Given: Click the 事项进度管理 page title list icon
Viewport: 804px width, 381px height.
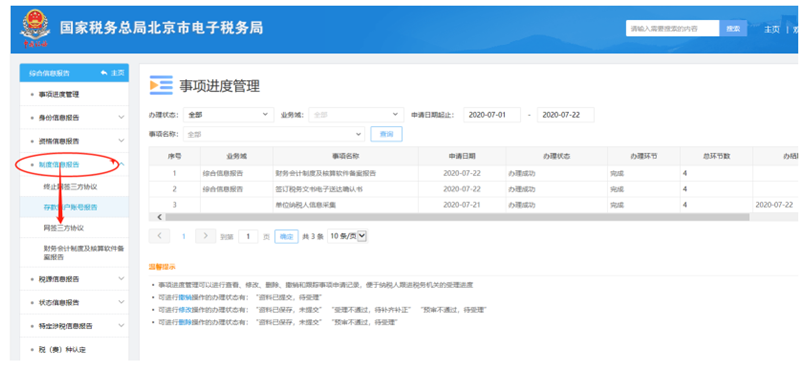Looking at the screenshot, I should [x=161, y=85].
